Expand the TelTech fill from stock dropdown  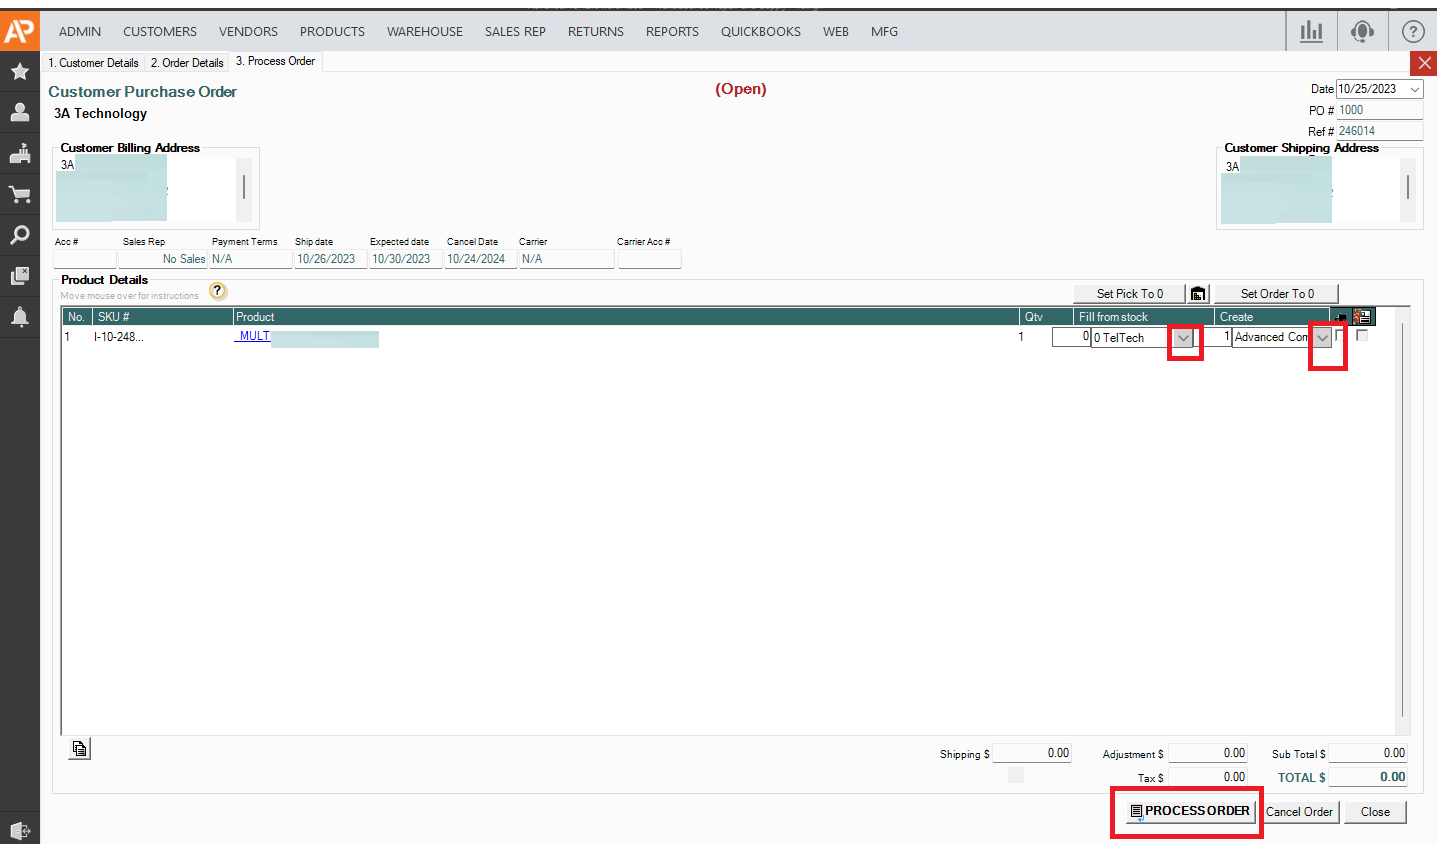coord(1184,338)
